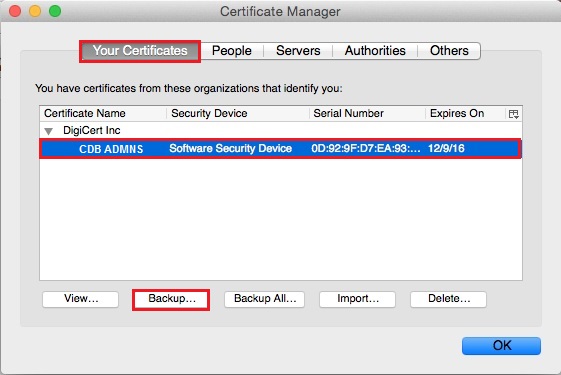Click the 12/9/16 expiry date cell
561x375 pixels.
[x=446, y=148]
